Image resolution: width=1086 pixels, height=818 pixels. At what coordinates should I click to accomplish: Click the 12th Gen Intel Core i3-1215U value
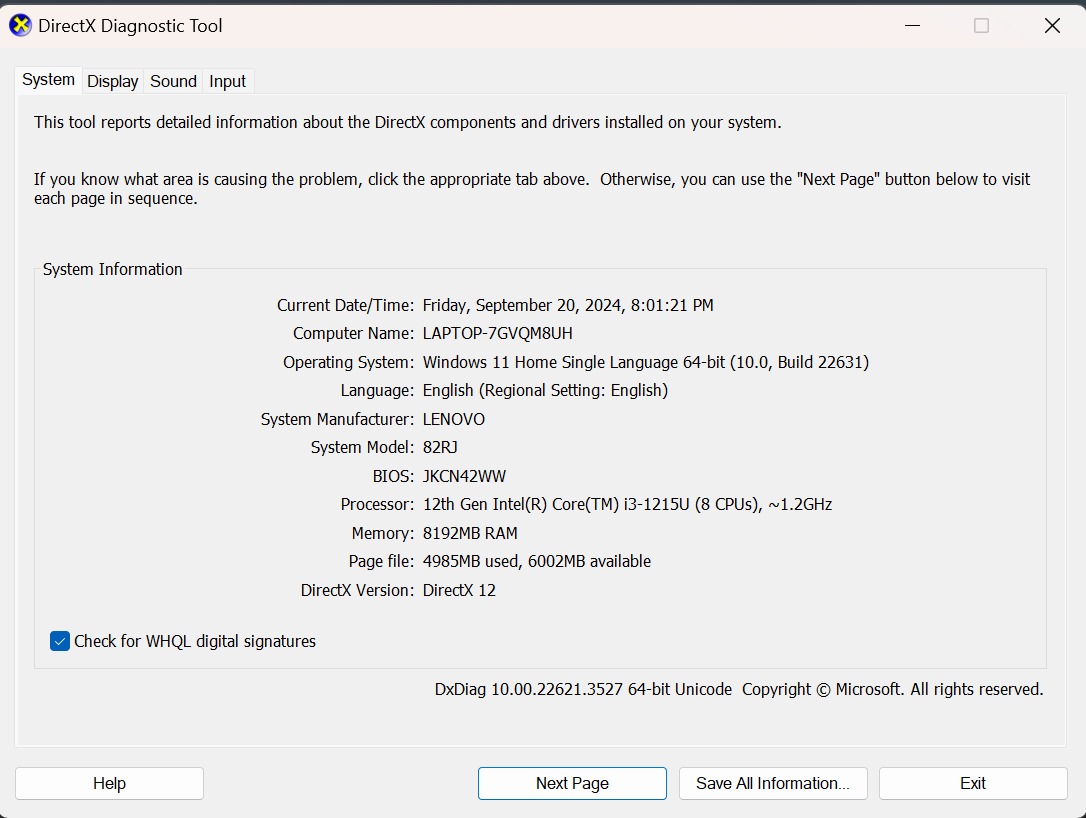627,504
